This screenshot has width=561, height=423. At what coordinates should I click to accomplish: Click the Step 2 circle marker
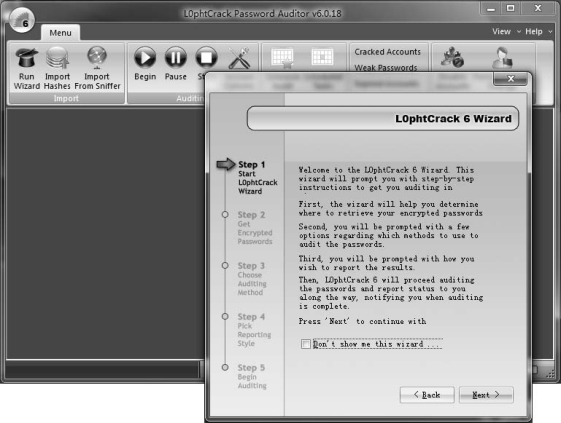225,215
